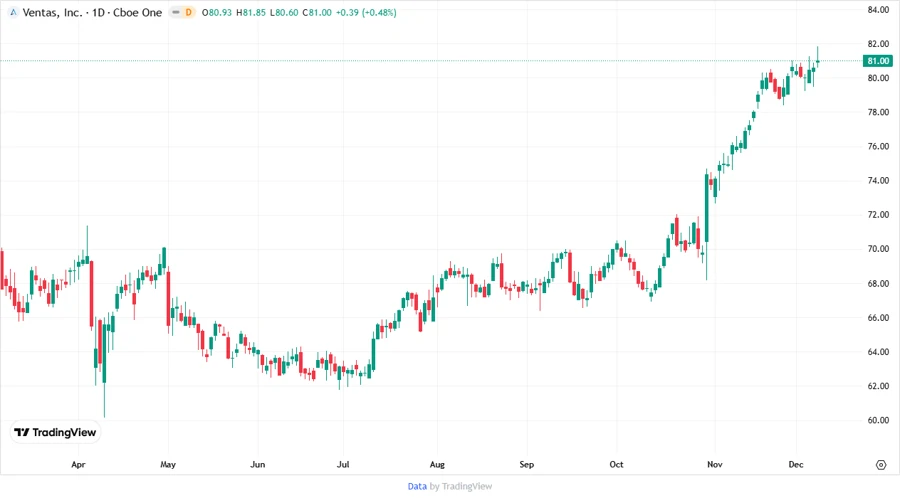The width and height of the screenshot is (900, 498).
Task: Click the open value O80.93
Action: click(x=217, y=13)
